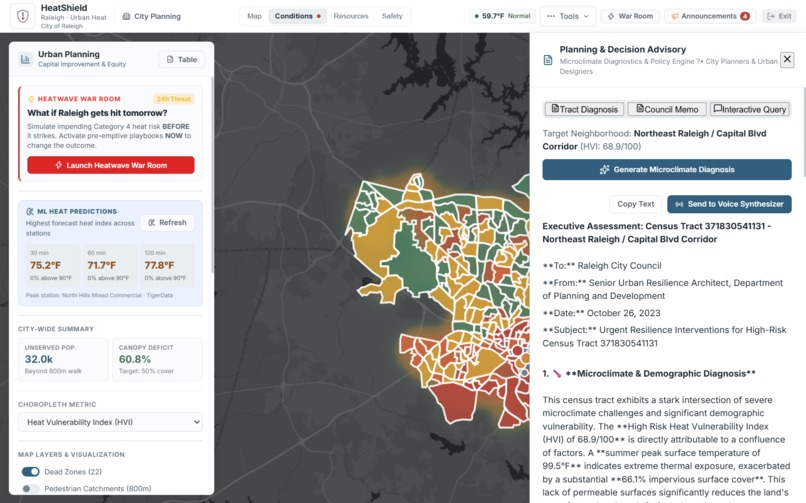Click the HeatShield shield logo icon

pos(23,16)
